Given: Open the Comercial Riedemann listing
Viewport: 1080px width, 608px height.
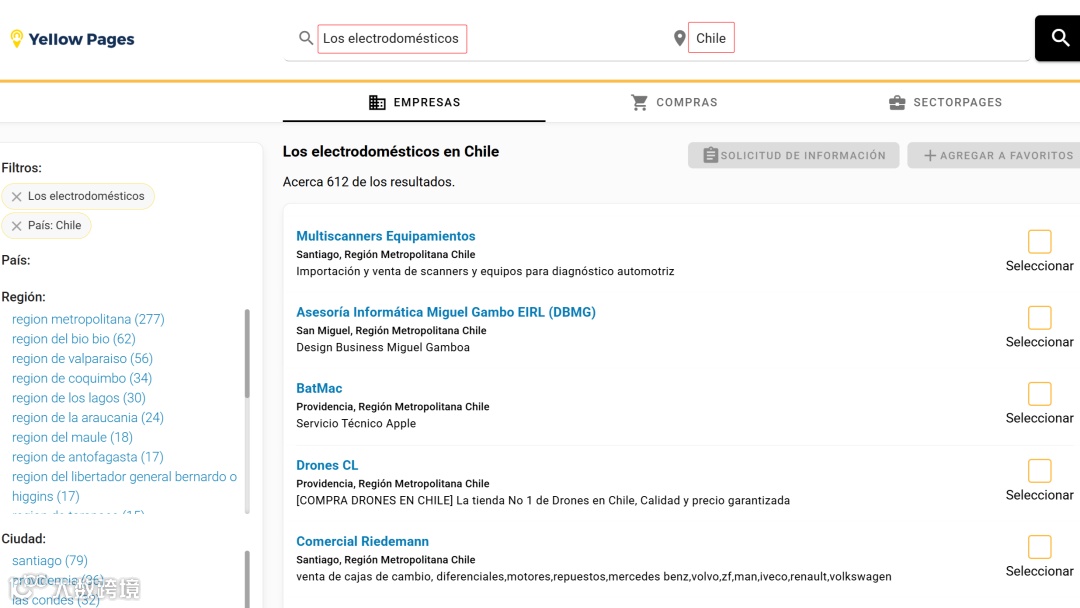Looking at the screenshot, I should [x=362, y=541].
